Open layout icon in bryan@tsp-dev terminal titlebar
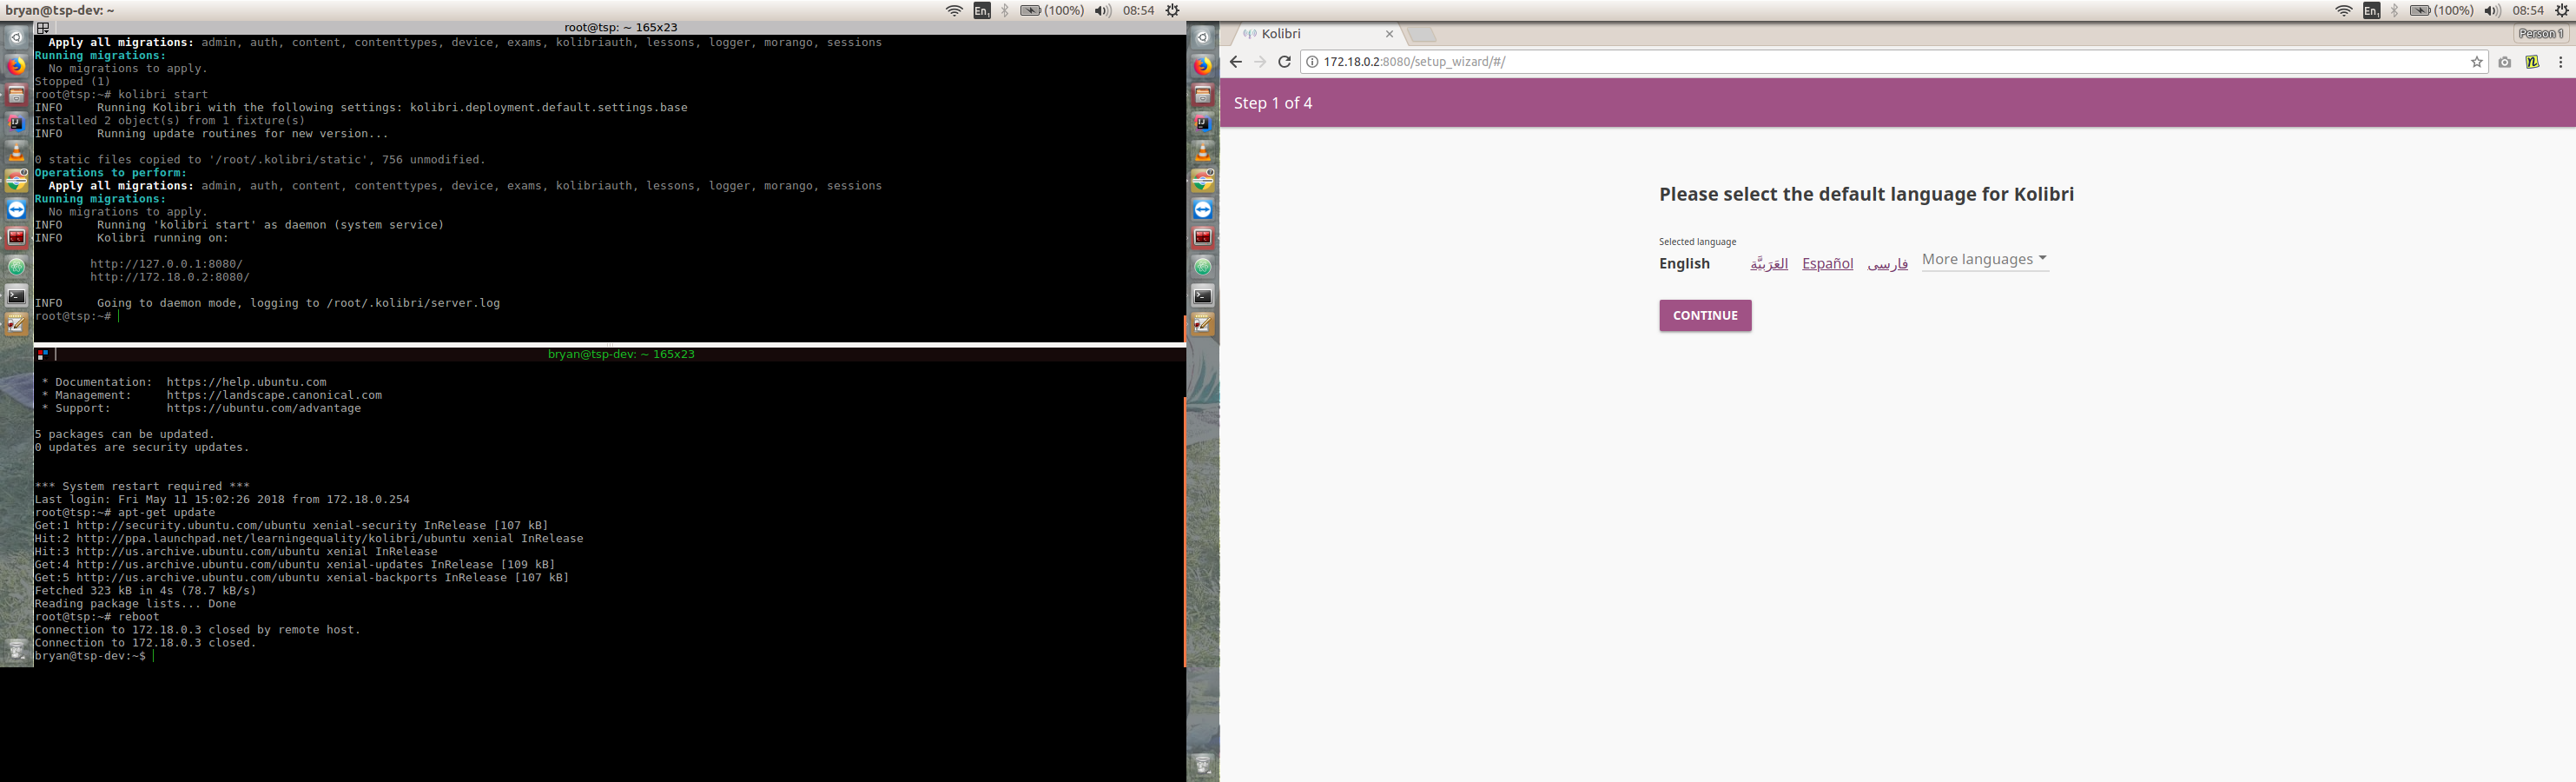2576x782 pixels. (x=43, y=354)
